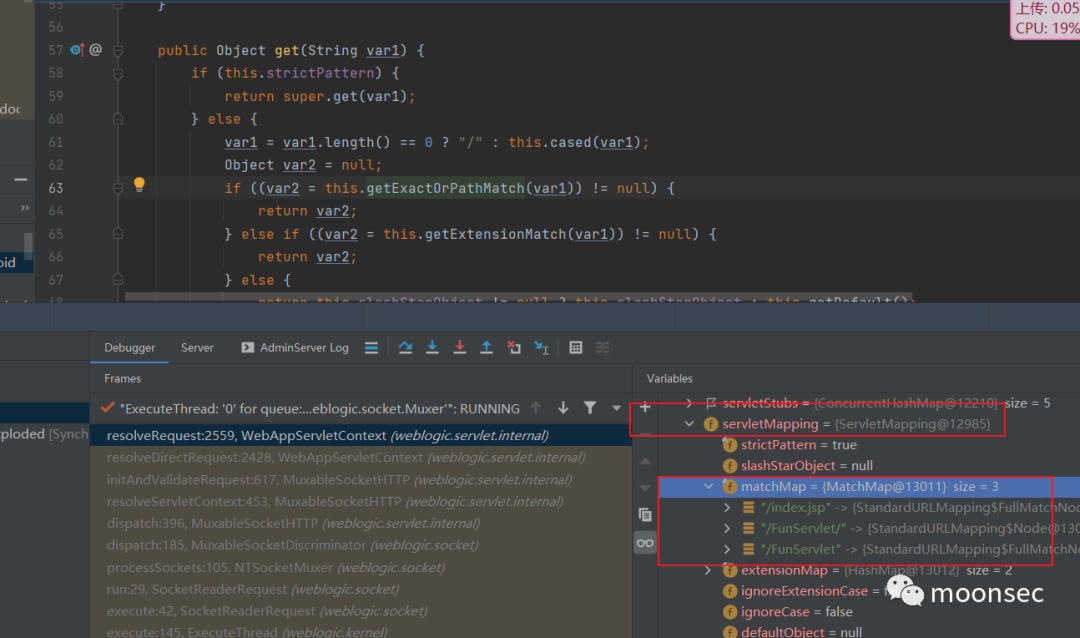Toggle the show watches glasses icon
The image size is (1080, 638).
(x=645, y=543)
